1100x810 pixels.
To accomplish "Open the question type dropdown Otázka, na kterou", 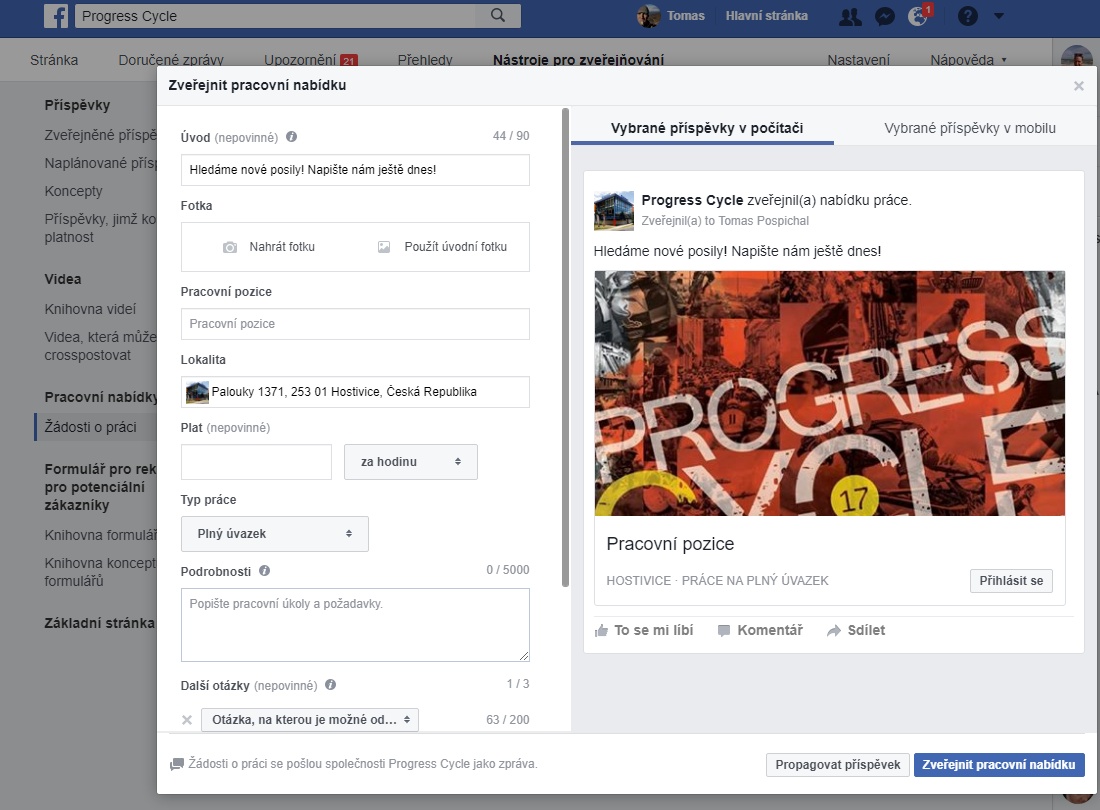I will click(310, 720).
